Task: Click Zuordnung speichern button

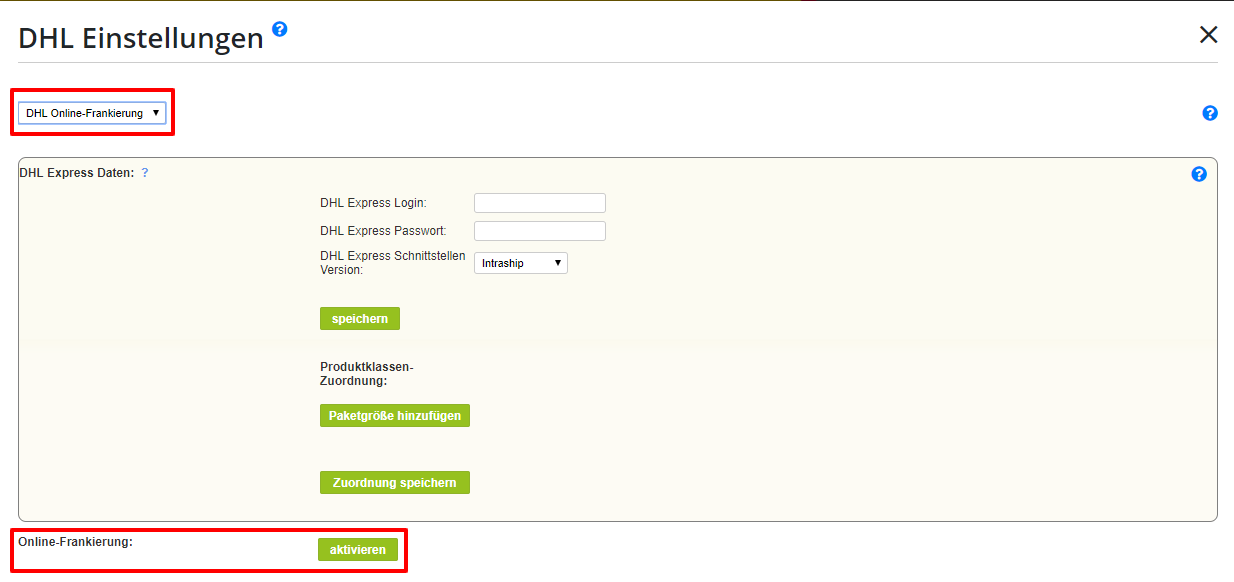Action: (x=395, y=483)
